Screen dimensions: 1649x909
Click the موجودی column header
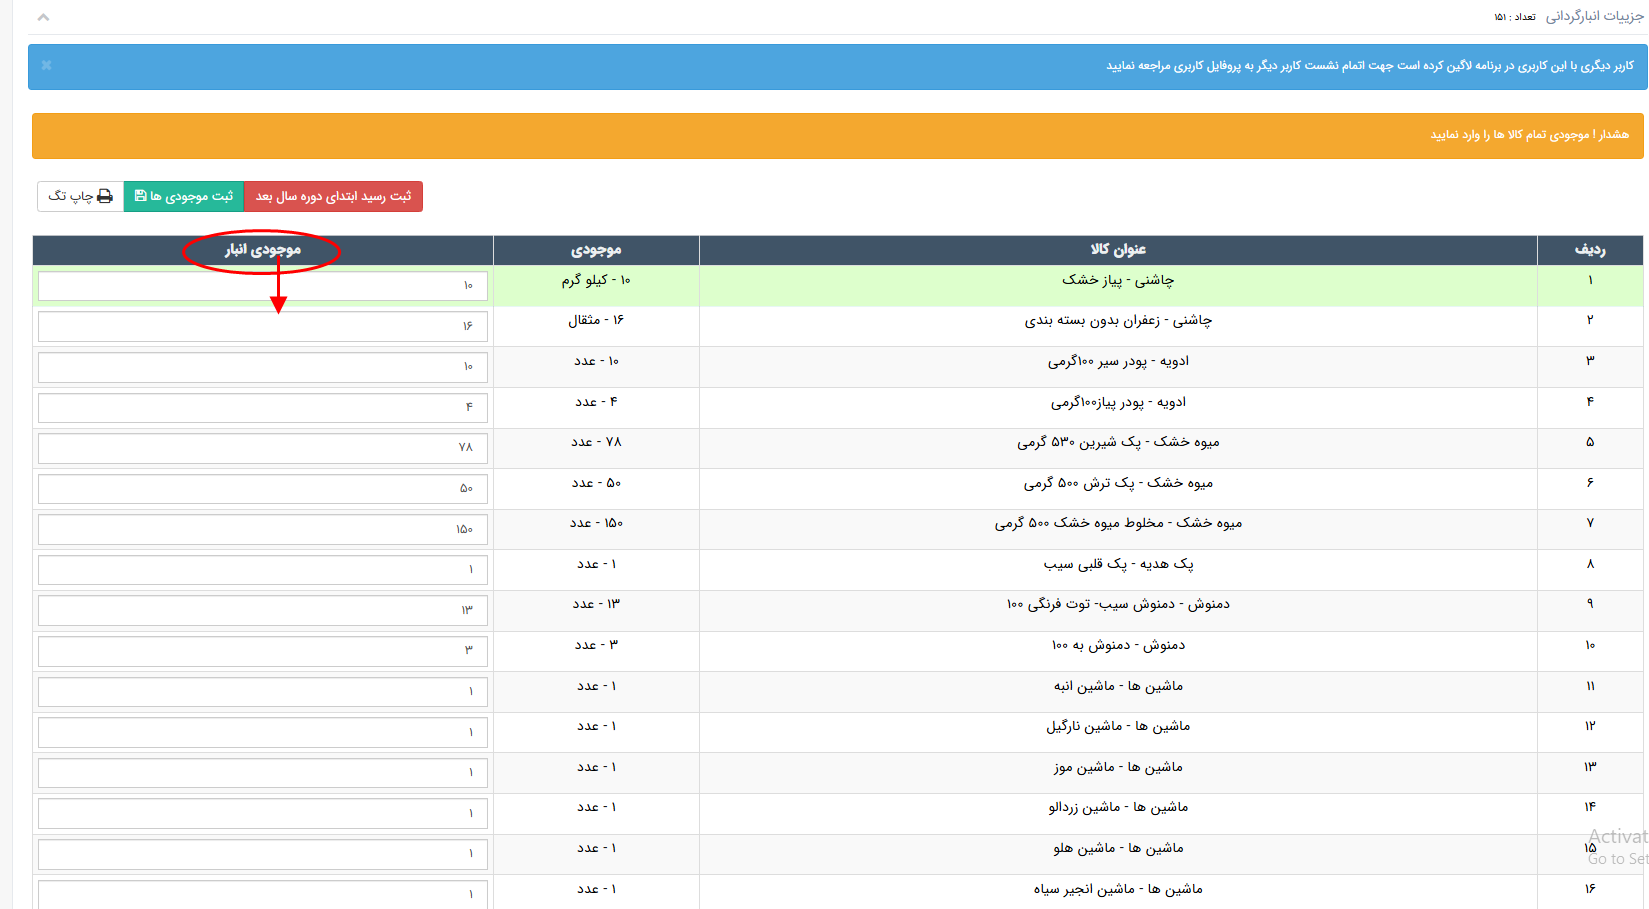pyautogui.click(x=596, y=250)
